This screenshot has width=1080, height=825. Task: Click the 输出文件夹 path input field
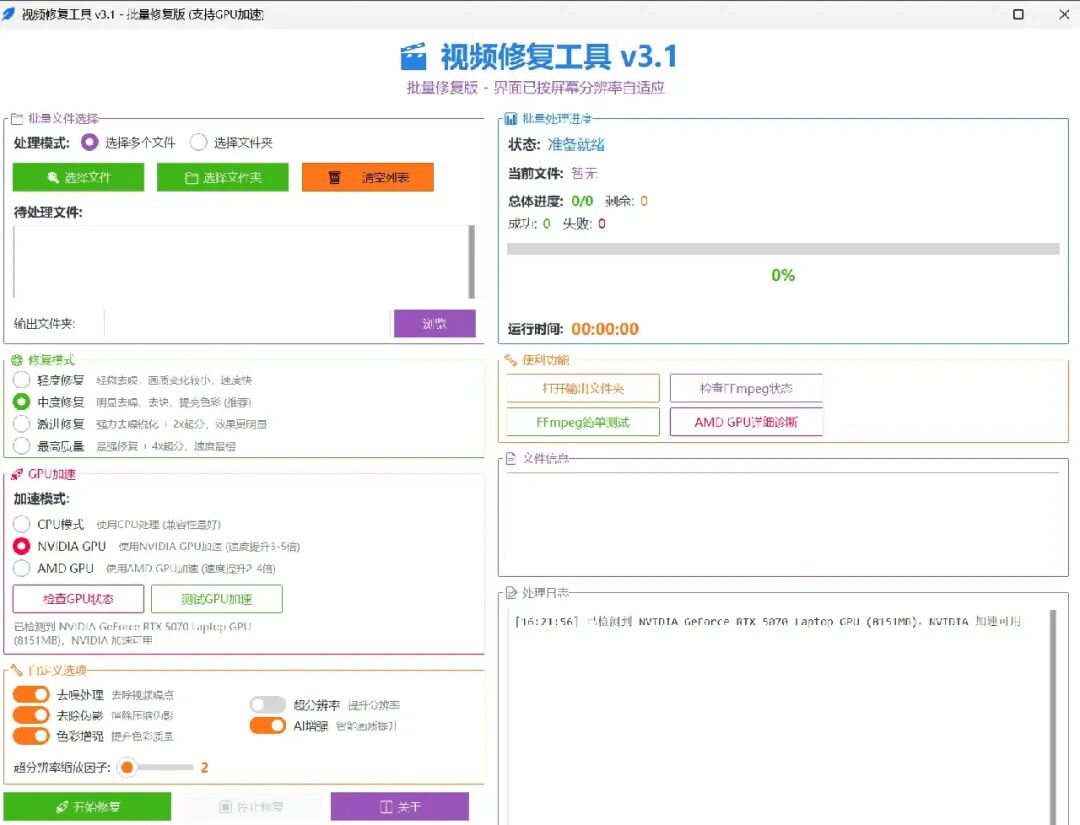[248, 324]
